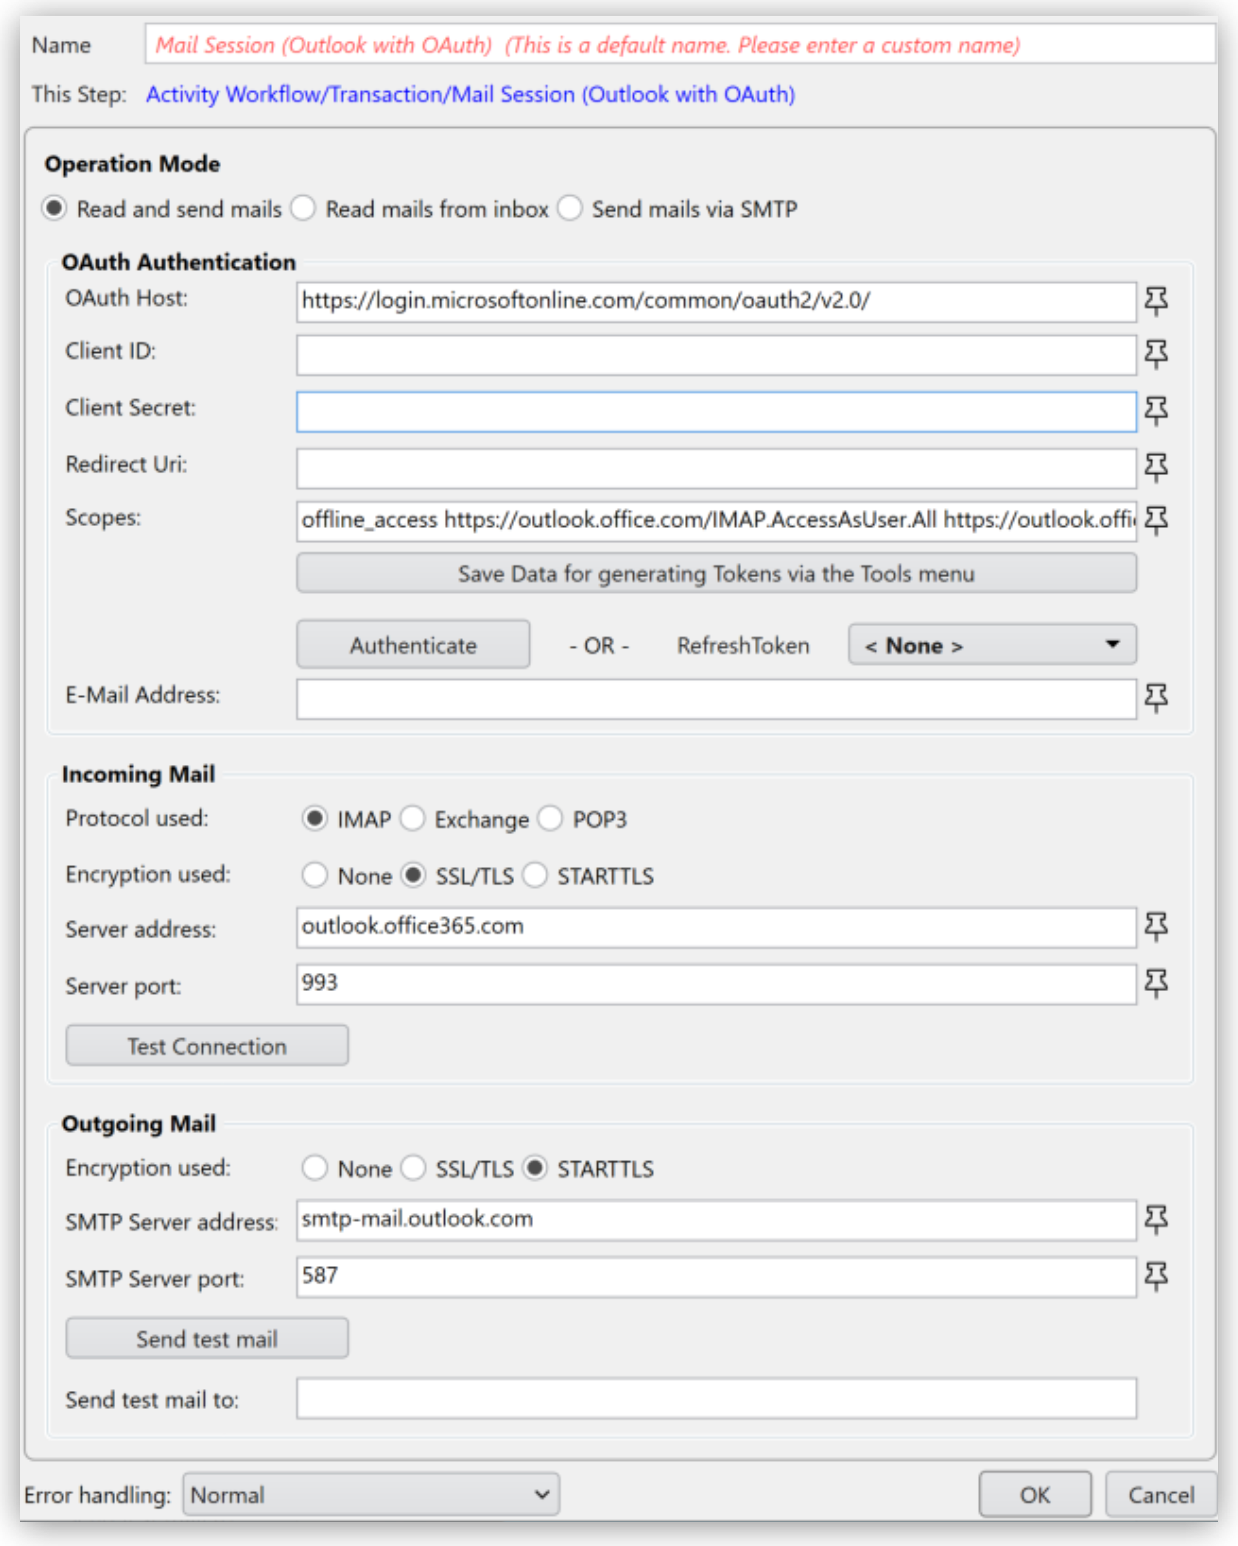Image resolution: width=1238 pixels, height=1546 pixels.
Task: Open the RefreshToken dropdown
Action: [x=990, y=645]
